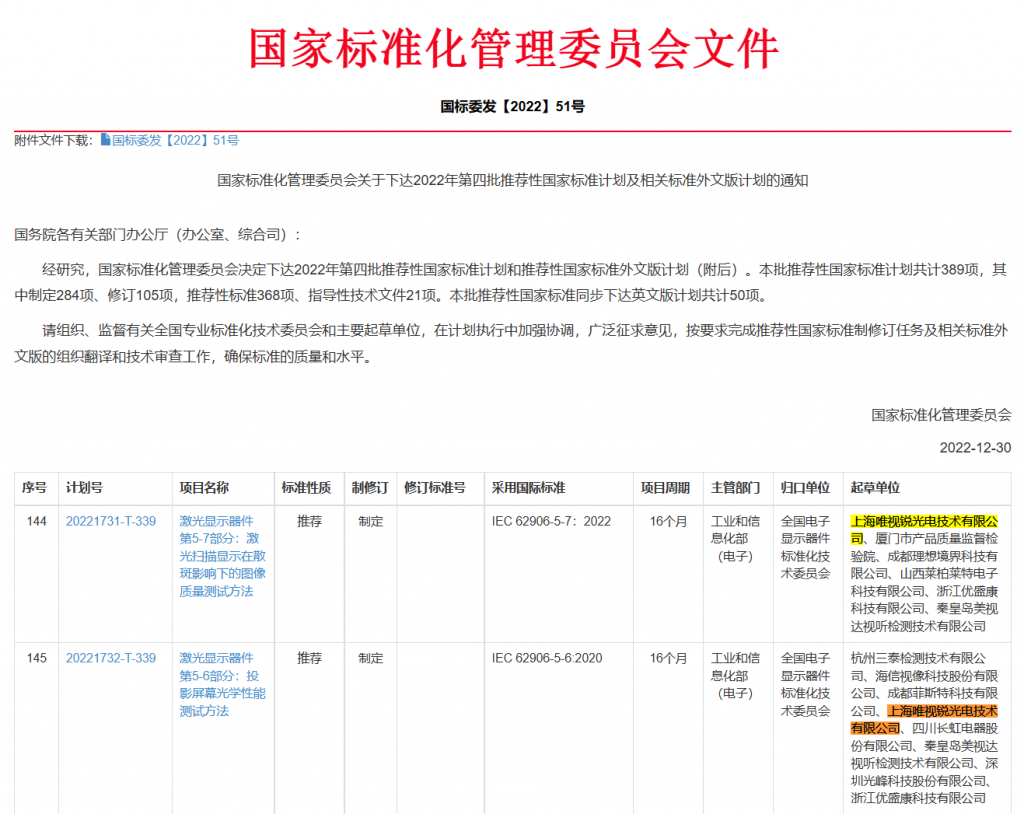Click the 起草单位 column header
Screen dimensions: 1024x814
(875, 488)
